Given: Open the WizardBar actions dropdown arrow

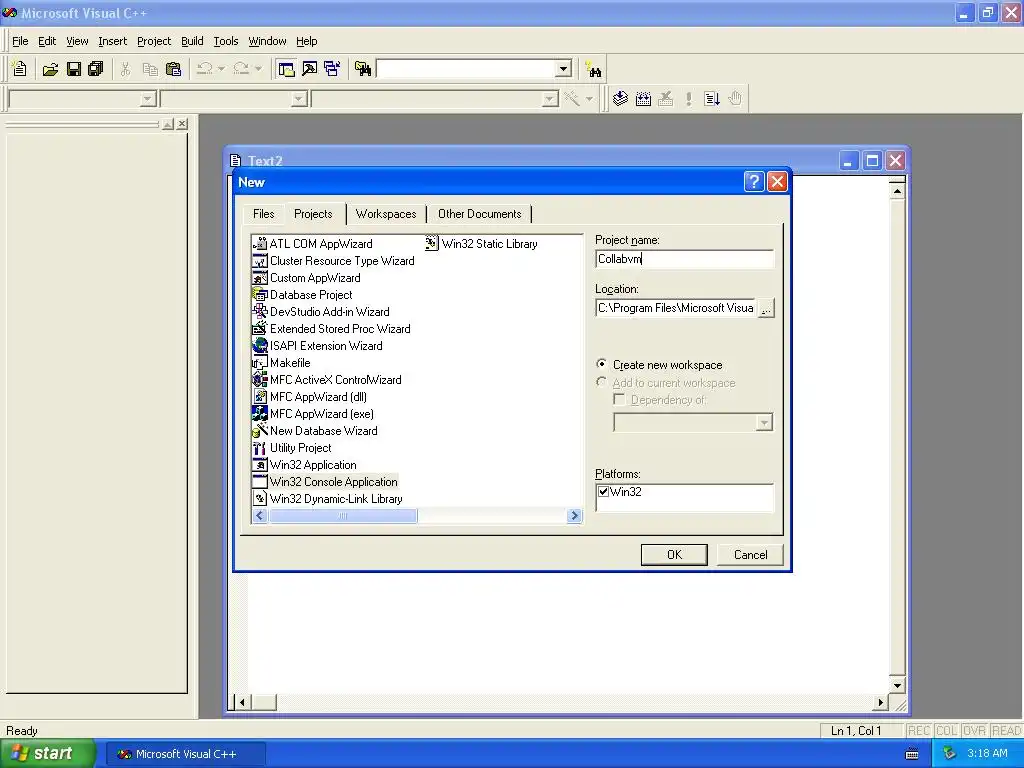Looking at the screenshot, I should click(589, 99).
